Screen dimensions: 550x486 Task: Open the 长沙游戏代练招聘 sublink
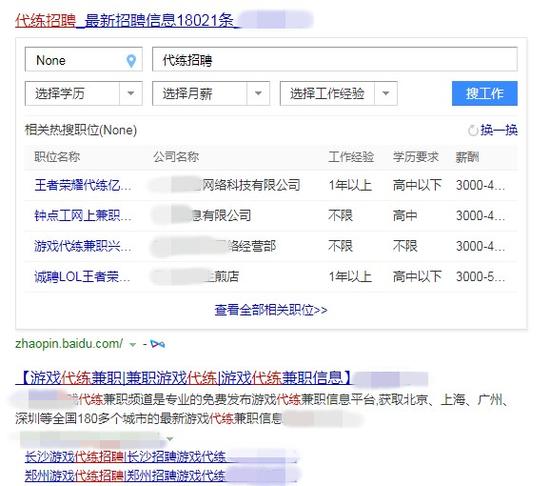point(125,457)
